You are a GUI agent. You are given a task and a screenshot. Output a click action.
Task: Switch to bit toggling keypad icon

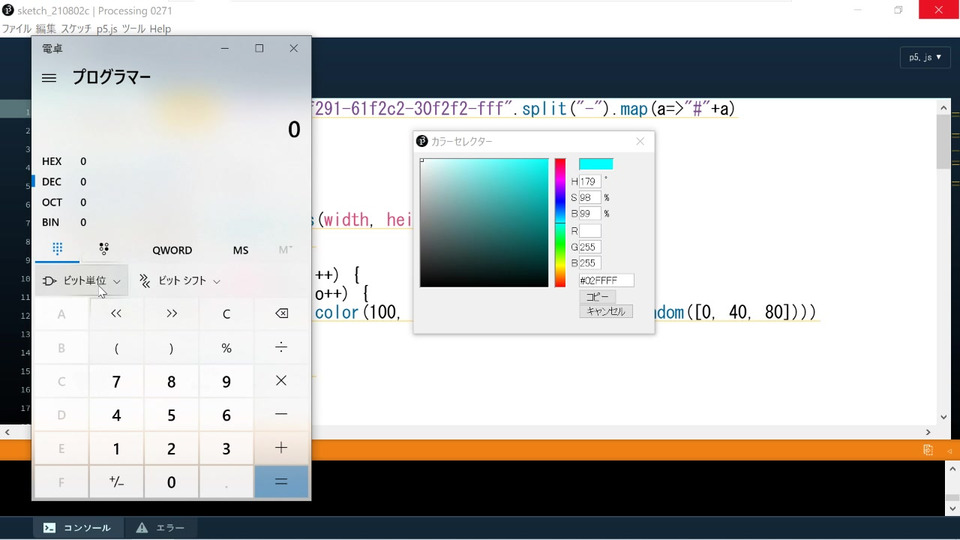[x=103, y=249]
